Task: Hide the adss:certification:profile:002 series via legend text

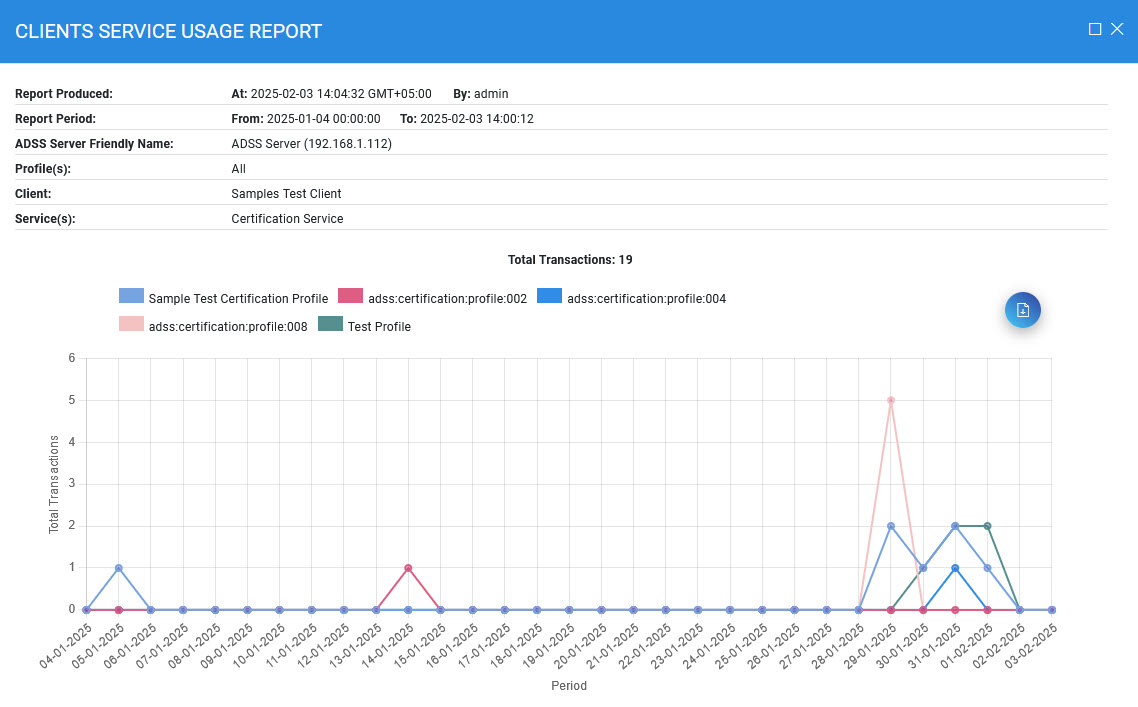Action: [447, 298]
